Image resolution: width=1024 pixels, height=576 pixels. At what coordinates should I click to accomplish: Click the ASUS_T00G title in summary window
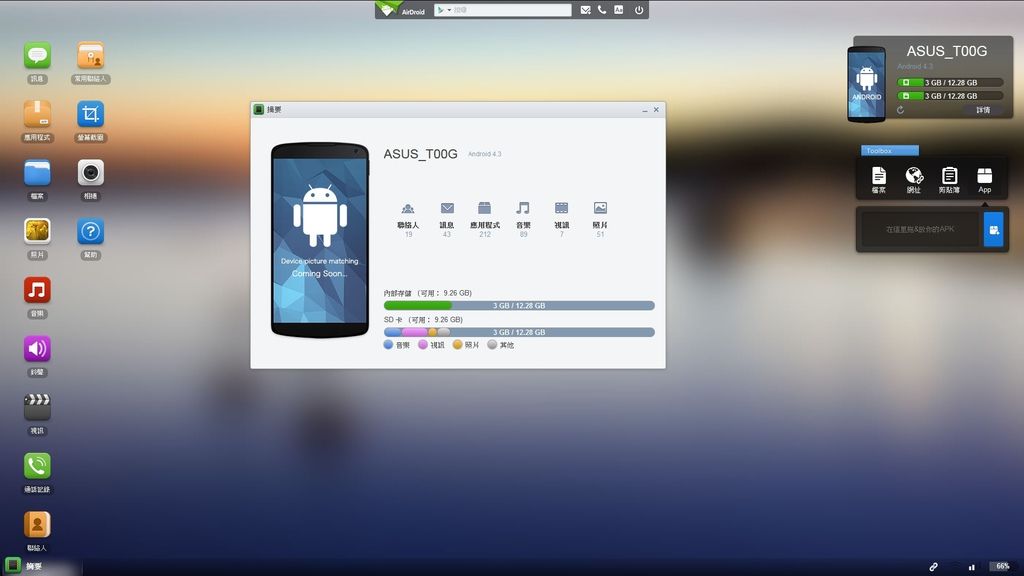point(421,154)
